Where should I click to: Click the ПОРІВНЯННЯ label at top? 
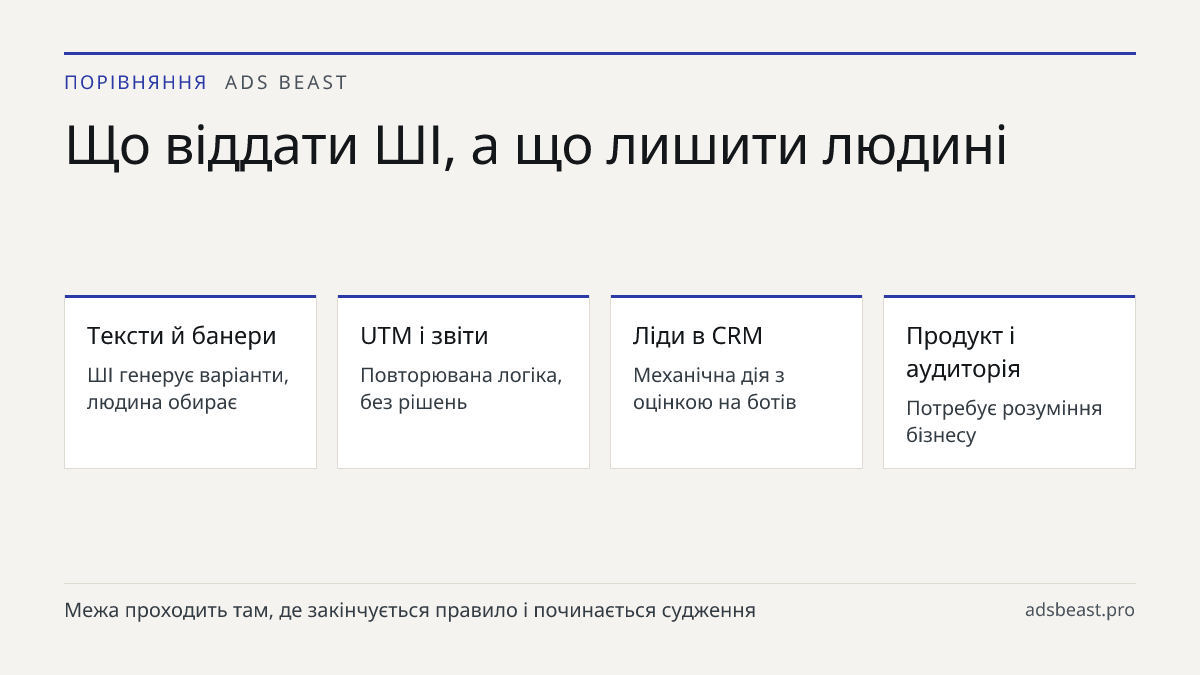(x=136, y=83)
